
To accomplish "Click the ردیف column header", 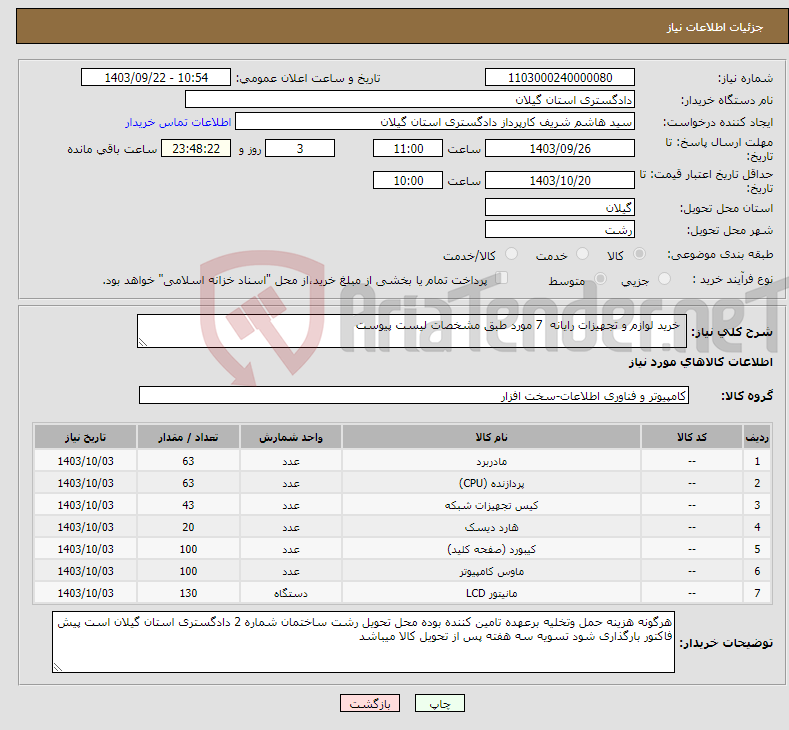I will [757, 437].
